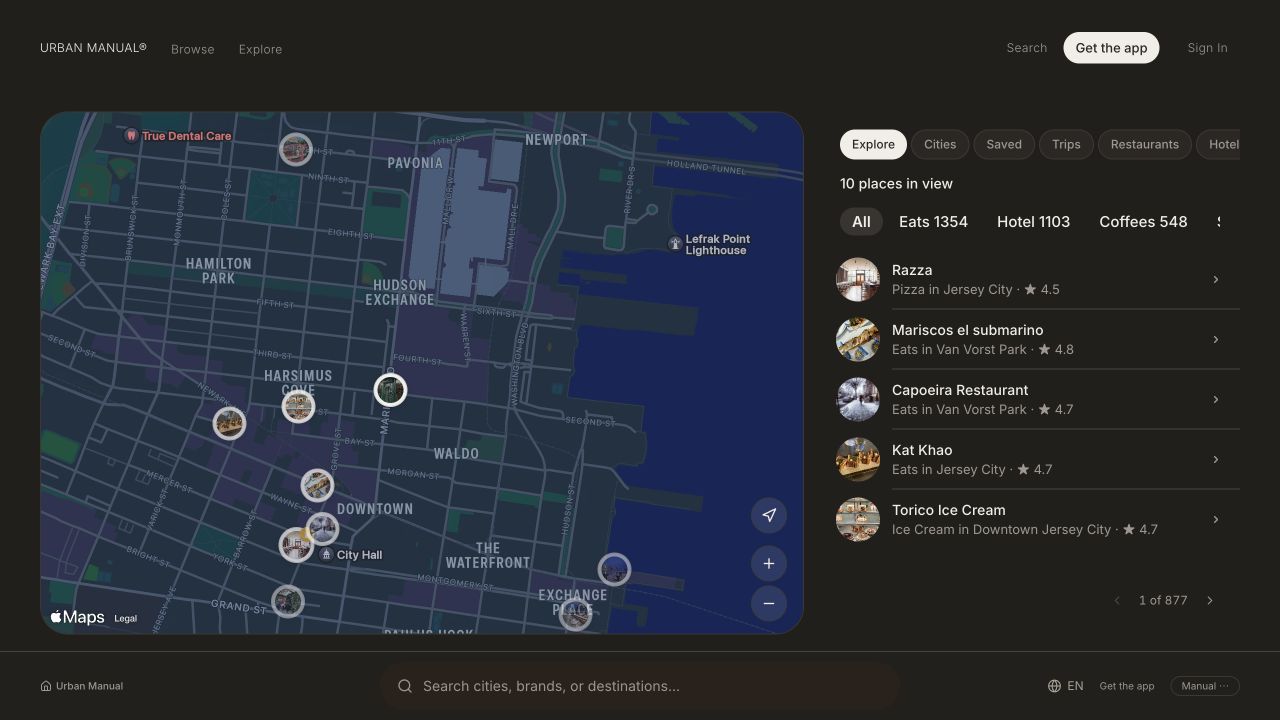This screenshot has height=720, width=1280.
Task: Click Sign In link
Action: (1207, 48)
